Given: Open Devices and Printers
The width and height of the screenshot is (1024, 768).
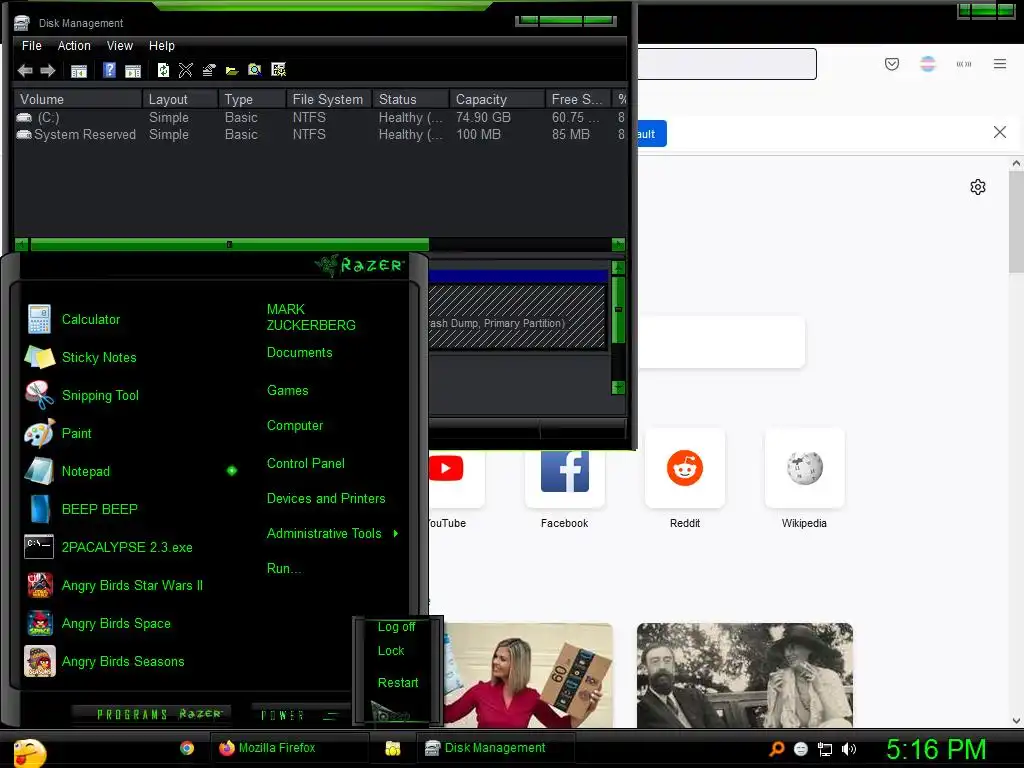Looking at the screenshot, I should coord(326,498).
